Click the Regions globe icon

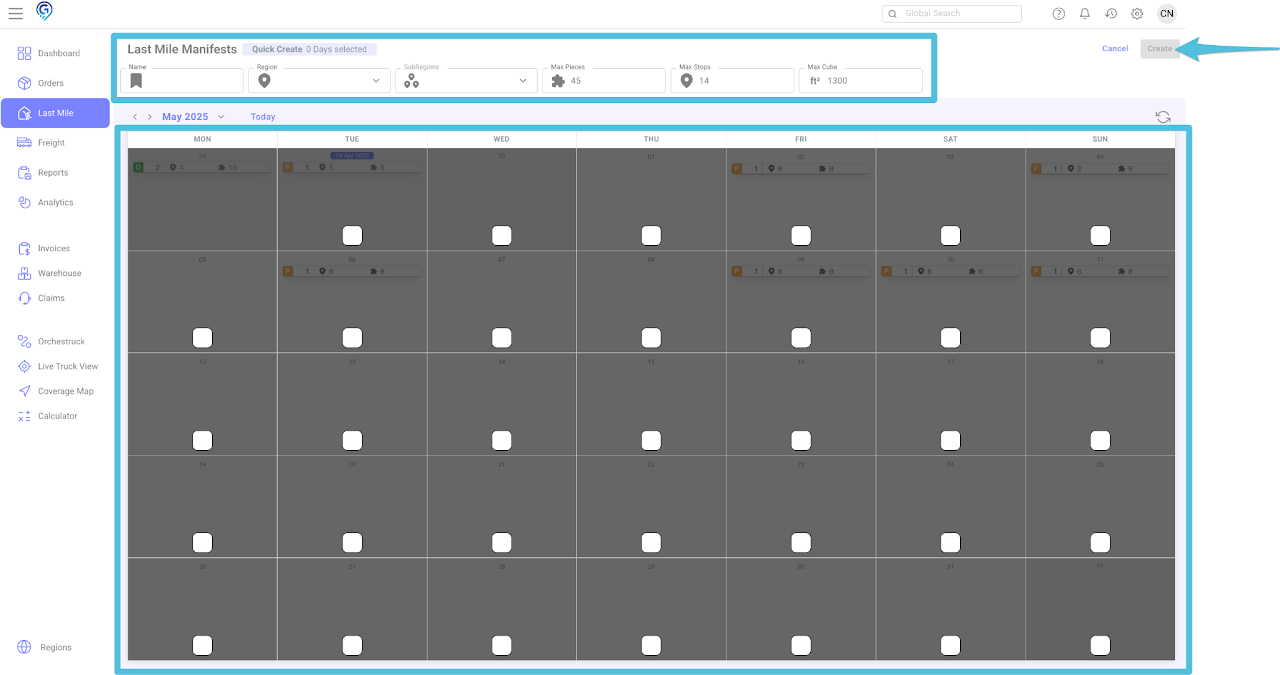25,647
